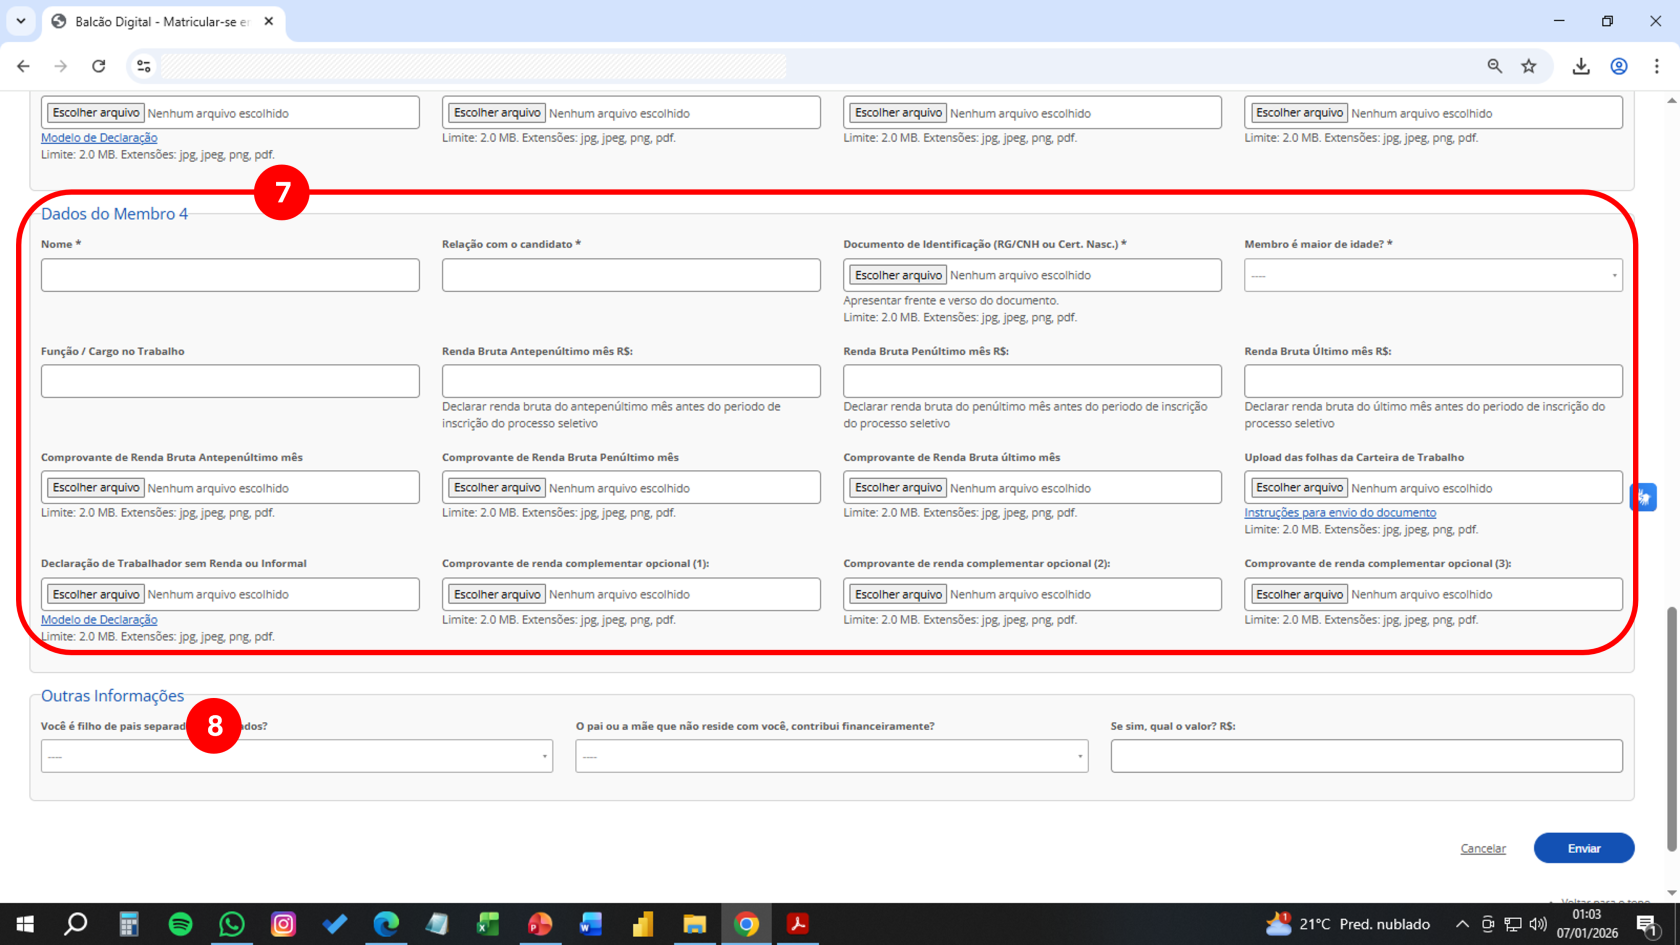The image size is (1680, 945).
Task: Select the Balcão Digital browser tab
Action: tap(160, 21)
